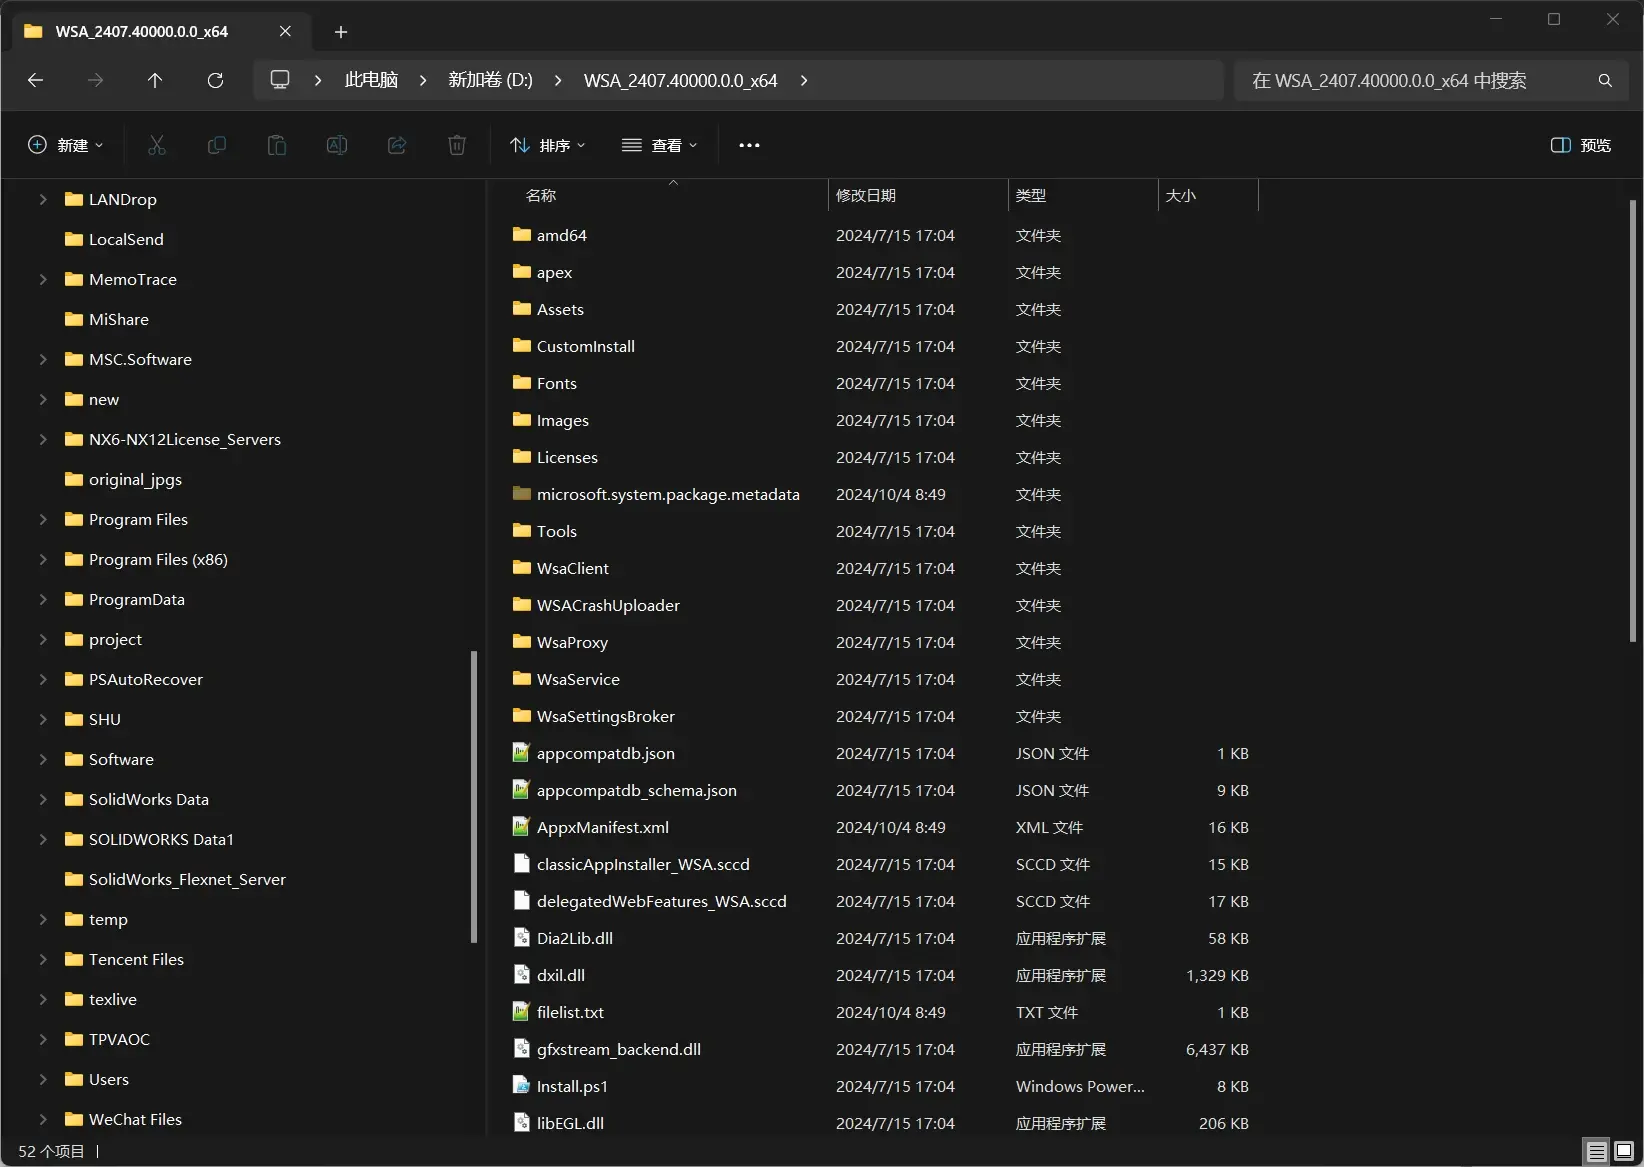Open new tab with plus button
1644x1167 pixels.
click(x=341, y=32)
